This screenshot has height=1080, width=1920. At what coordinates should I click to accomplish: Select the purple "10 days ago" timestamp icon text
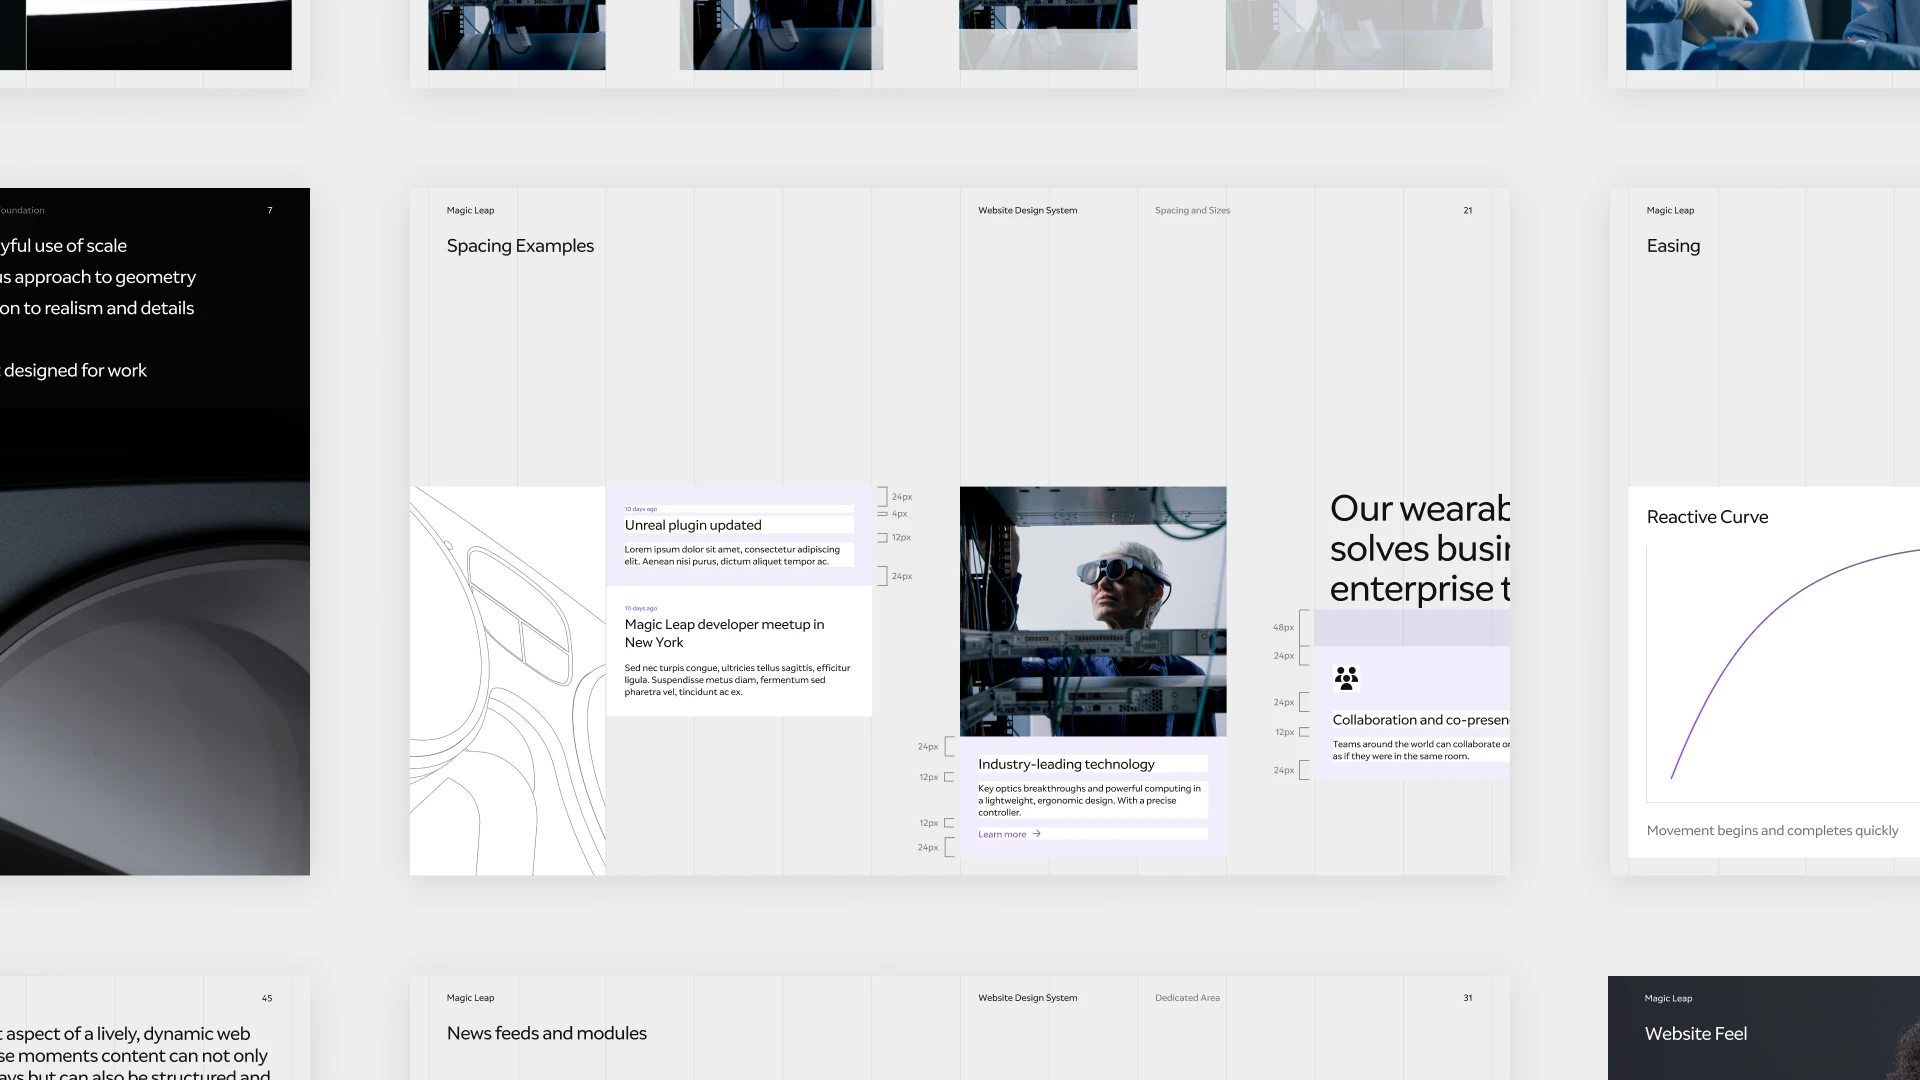[x=640, y=508]
